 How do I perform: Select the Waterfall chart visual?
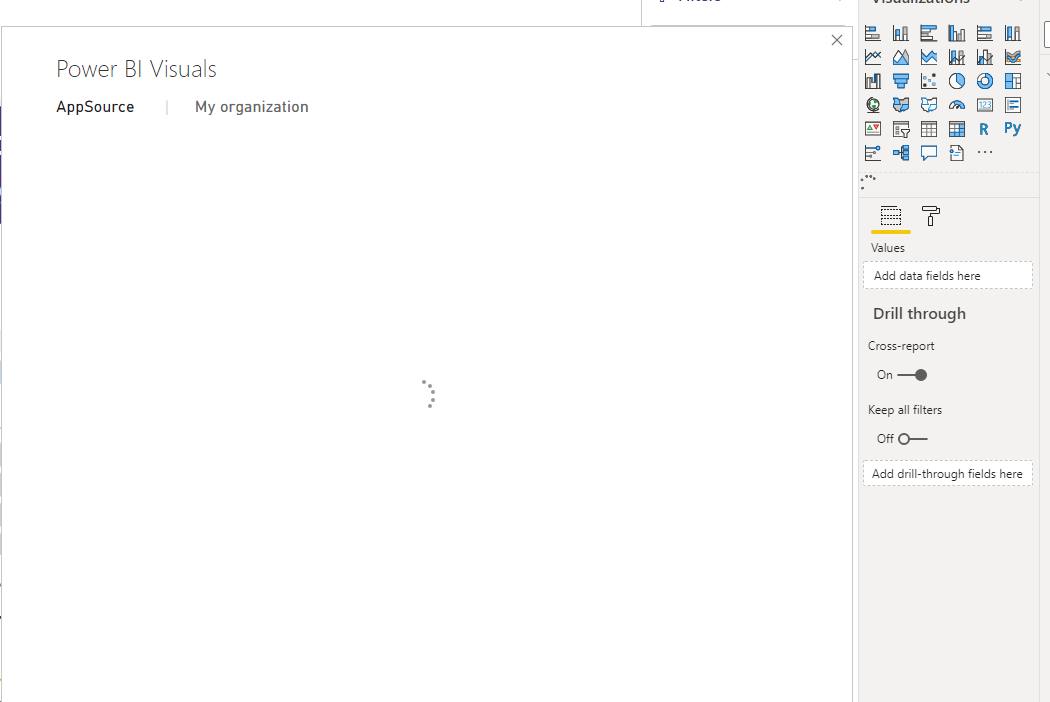(x=873, y=81)
